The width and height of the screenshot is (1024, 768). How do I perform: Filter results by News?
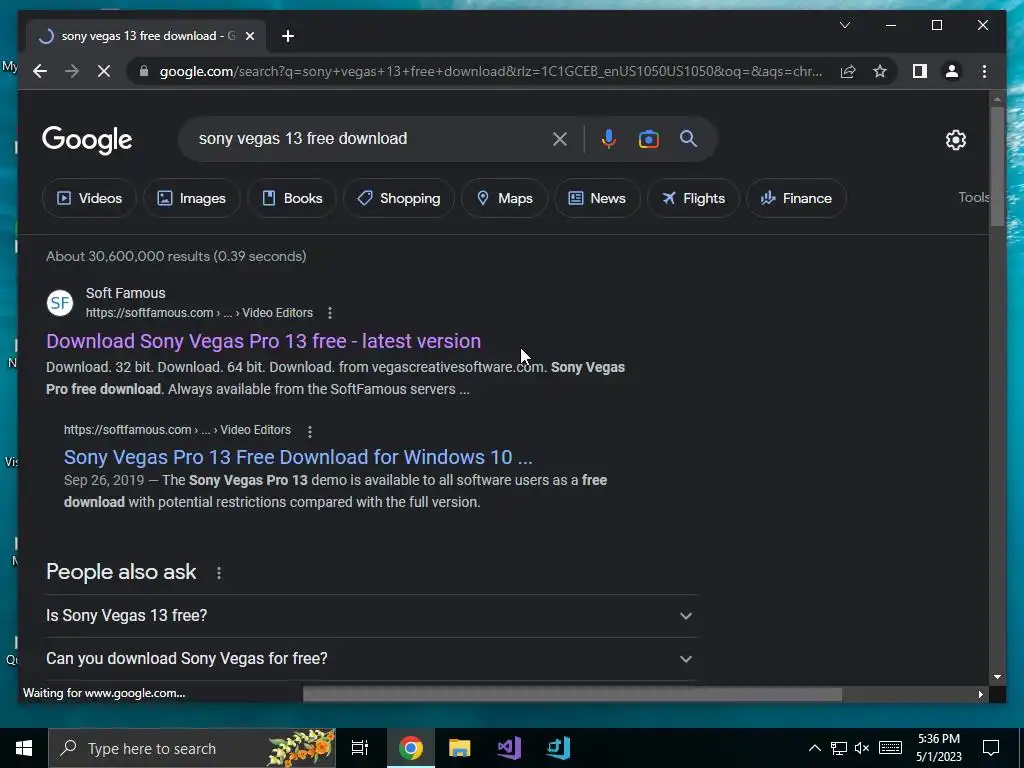tap(597, 198)
